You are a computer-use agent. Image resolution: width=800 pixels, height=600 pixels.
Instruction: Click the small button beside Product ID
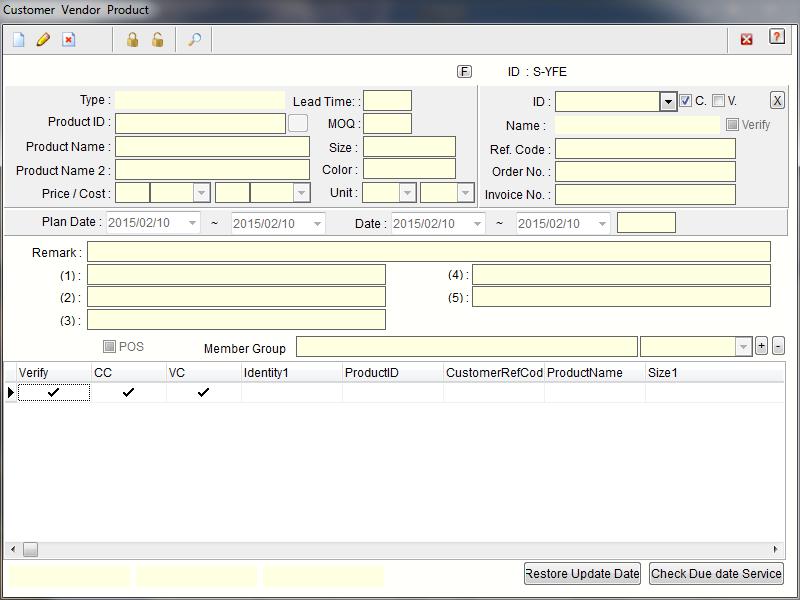tap(298, 123)
